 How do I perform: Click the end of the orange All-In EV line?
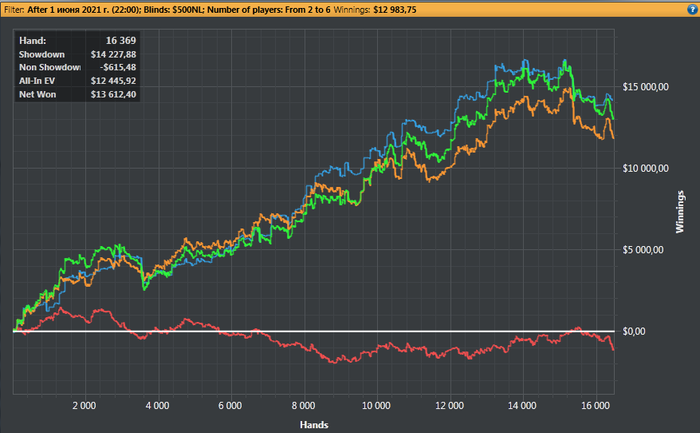[x=613, y=138]
